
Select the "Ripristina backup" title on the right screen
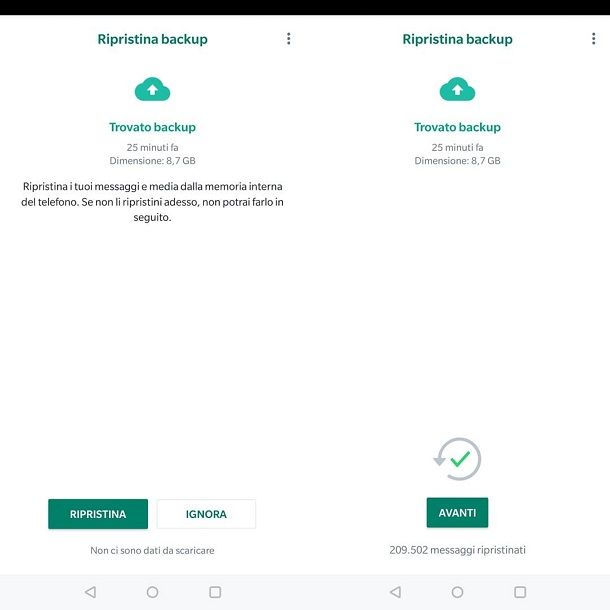(458, 39)
